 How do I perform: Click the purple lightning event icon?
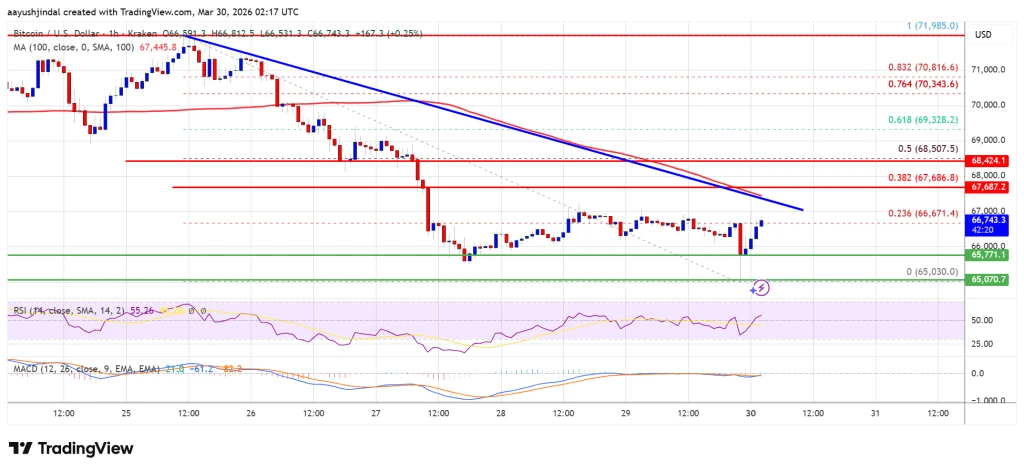[760, 287]
